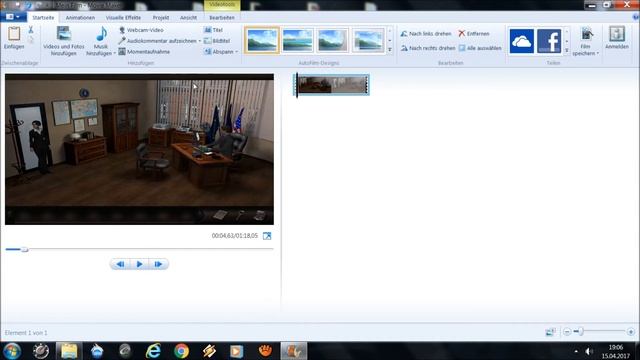Screen dimensions: 640x360
Task: Click the thumbnail size icon in status bar
Action: tap(550, 332)
